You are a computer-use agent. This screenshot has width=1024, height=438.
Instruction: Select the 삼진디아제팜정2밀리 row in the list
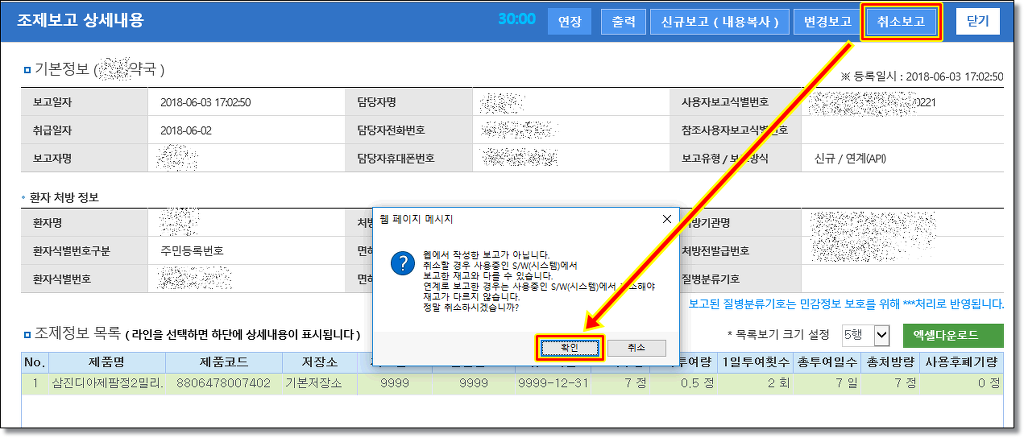(106, 383)
